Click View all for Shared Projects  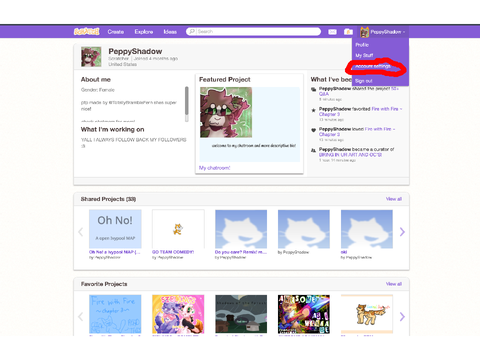[394, 199]
